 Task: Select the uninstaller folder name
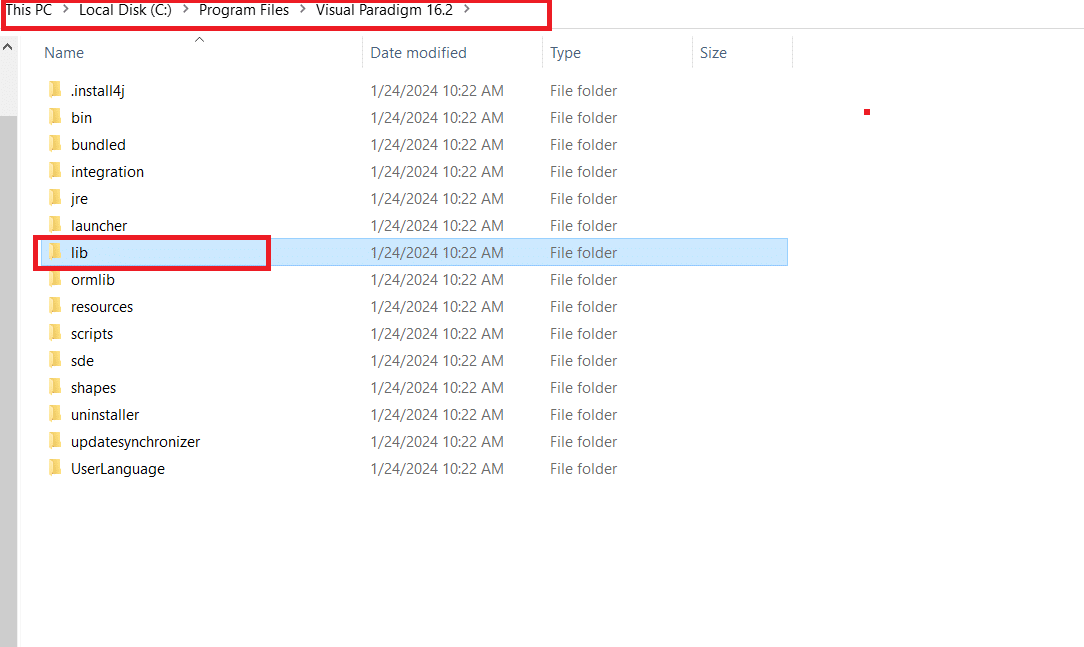(105, 415)
